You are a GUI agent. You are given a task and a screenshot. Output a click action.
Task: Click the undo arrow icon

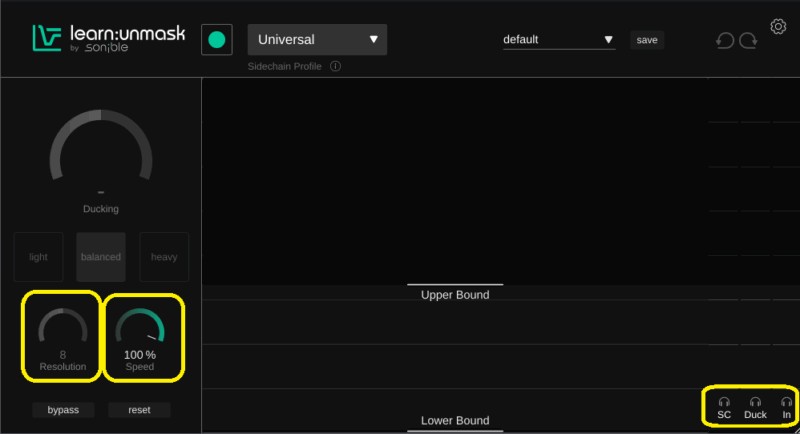[x=725, y=41]
